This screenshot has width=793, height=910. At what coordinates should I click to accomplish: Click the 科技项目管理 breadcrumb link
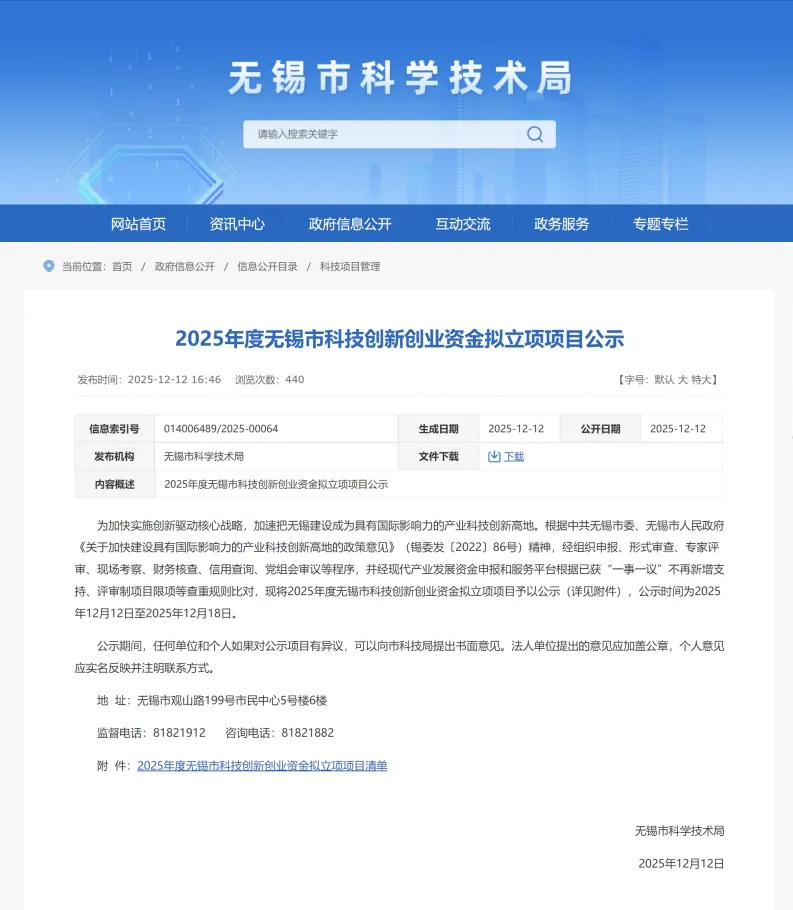pos(350,267)
